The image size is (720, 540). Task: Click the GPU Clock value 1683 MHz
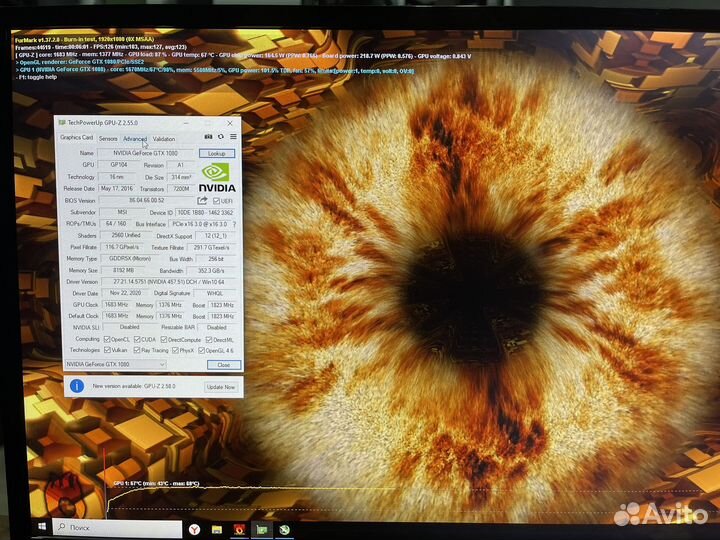pos(116,304)
